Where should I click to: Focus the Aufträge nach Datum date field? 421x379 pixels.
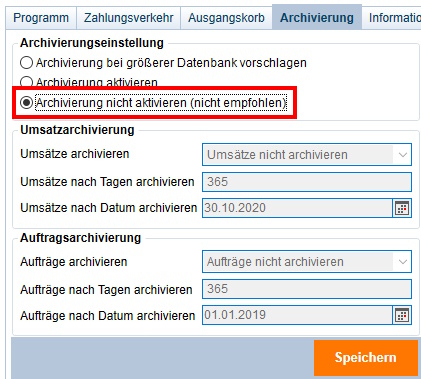click(297, 315)
